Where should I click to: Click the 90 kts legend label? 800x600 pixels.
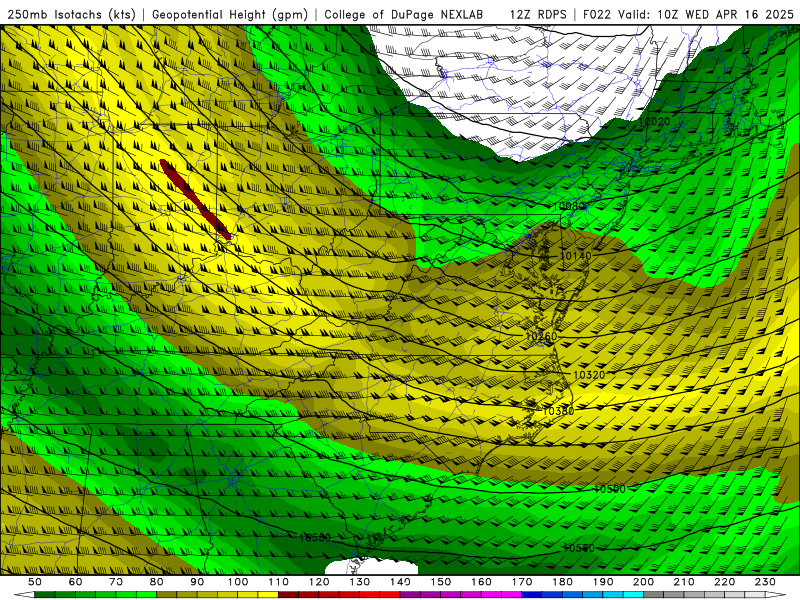(x=197, y=582)
